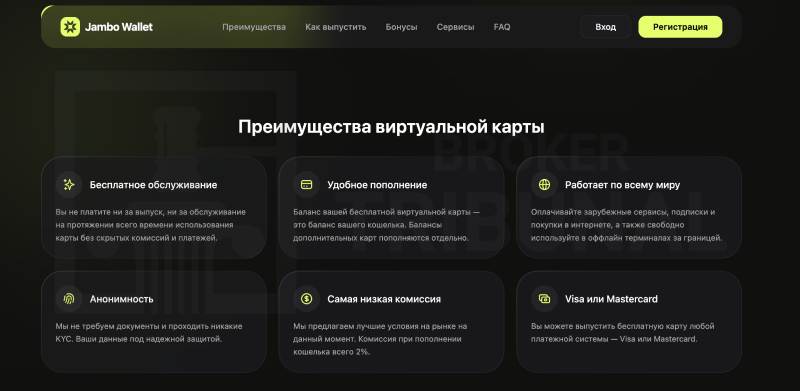This screenshot has height=391, width=800.
Task: Open the FAQ navigation link
Action: pyautogui.click(x=502, y=27)
